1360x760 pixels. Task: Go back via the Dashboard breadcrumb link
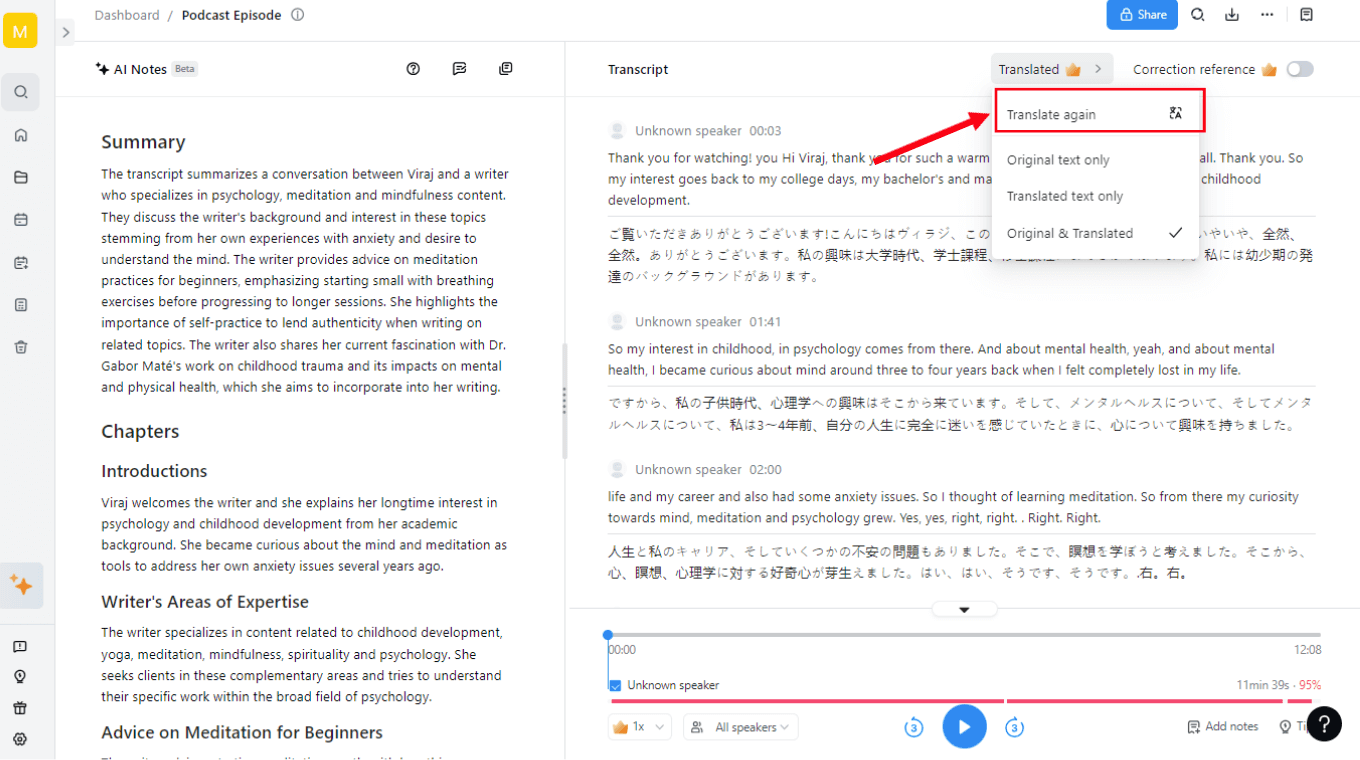[127, 14]
